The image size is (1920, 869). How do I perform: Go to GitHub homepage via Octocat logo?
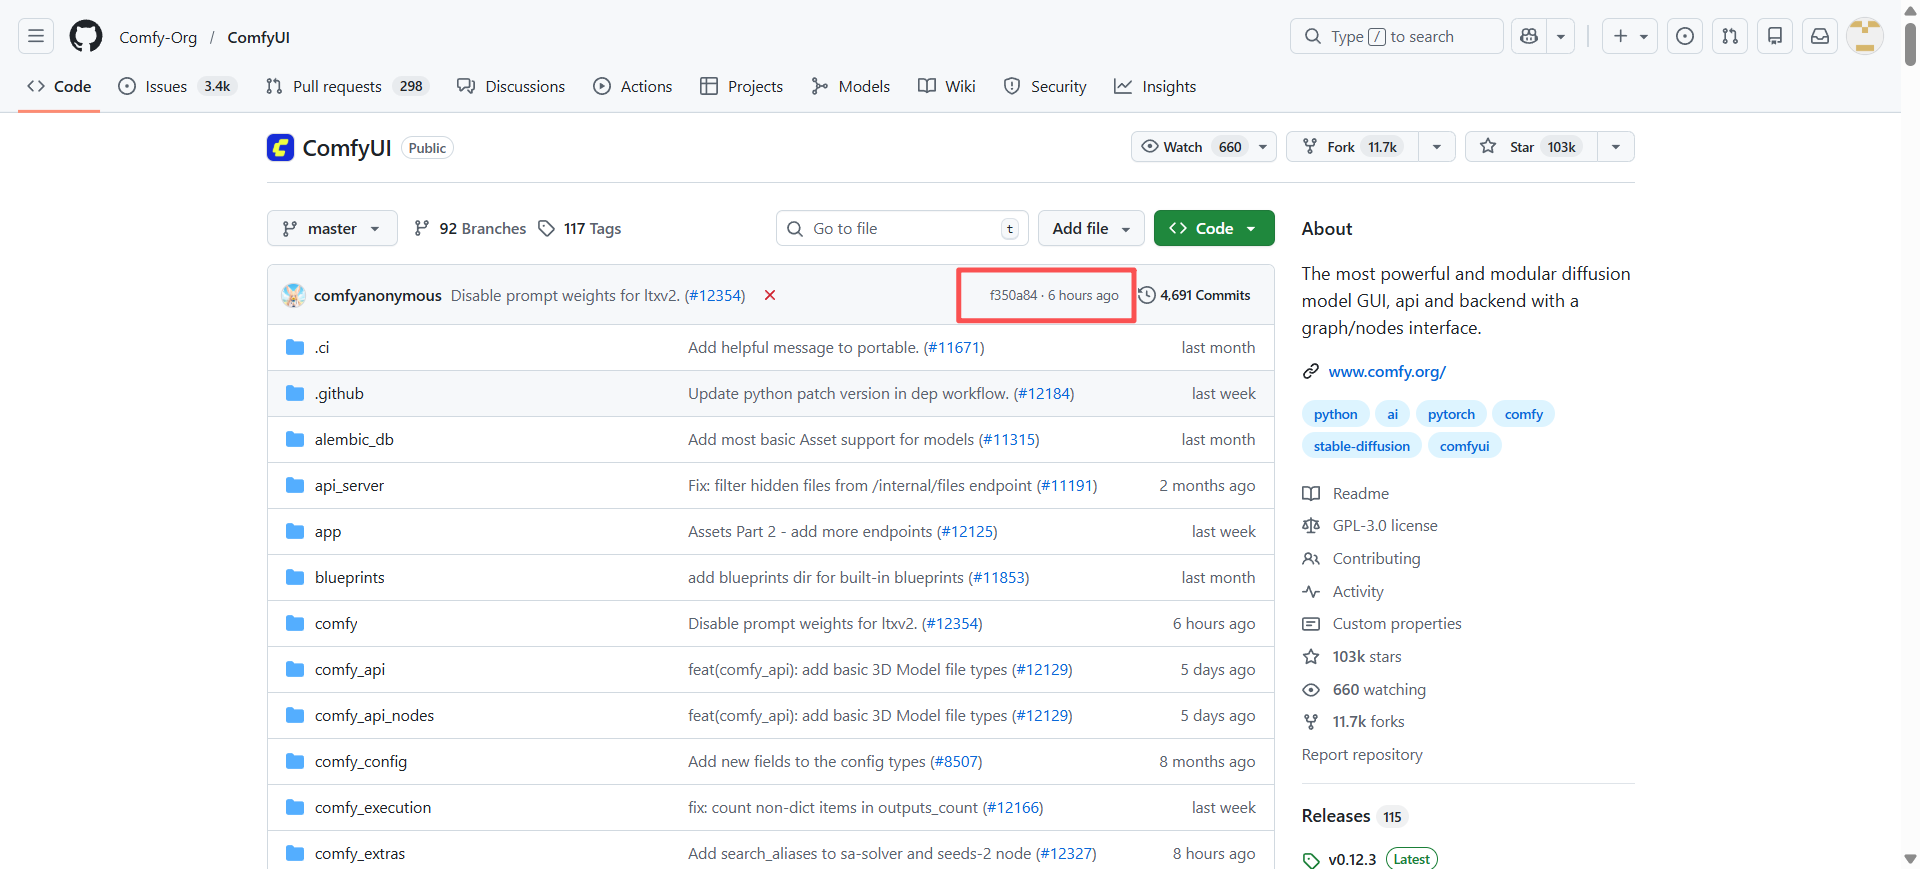coord(86,37)
